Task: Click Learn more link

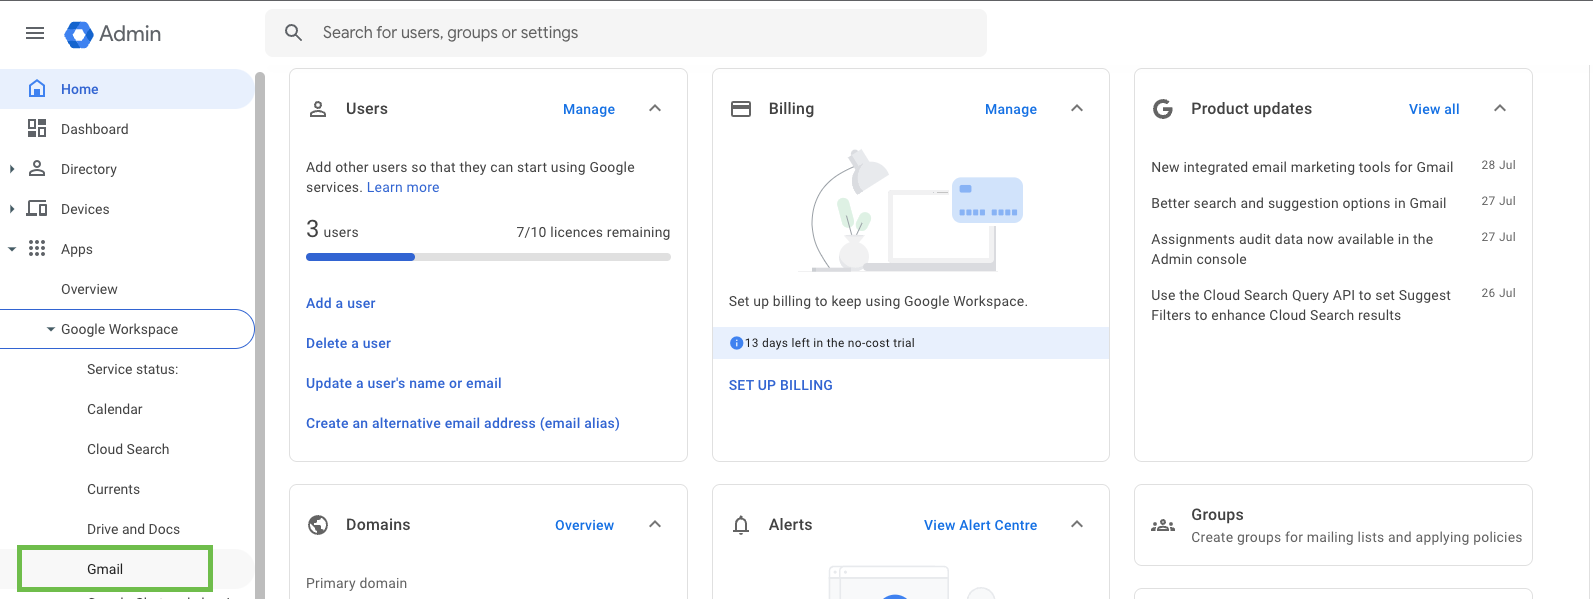Action: [403, 187]
